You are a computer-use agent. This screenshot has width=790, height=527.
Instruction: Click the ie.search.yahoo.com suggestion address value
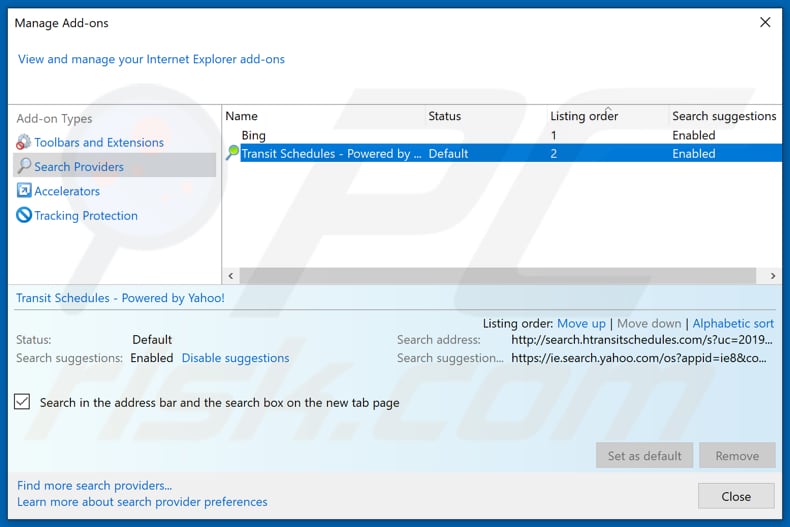(x=639, y=358)
